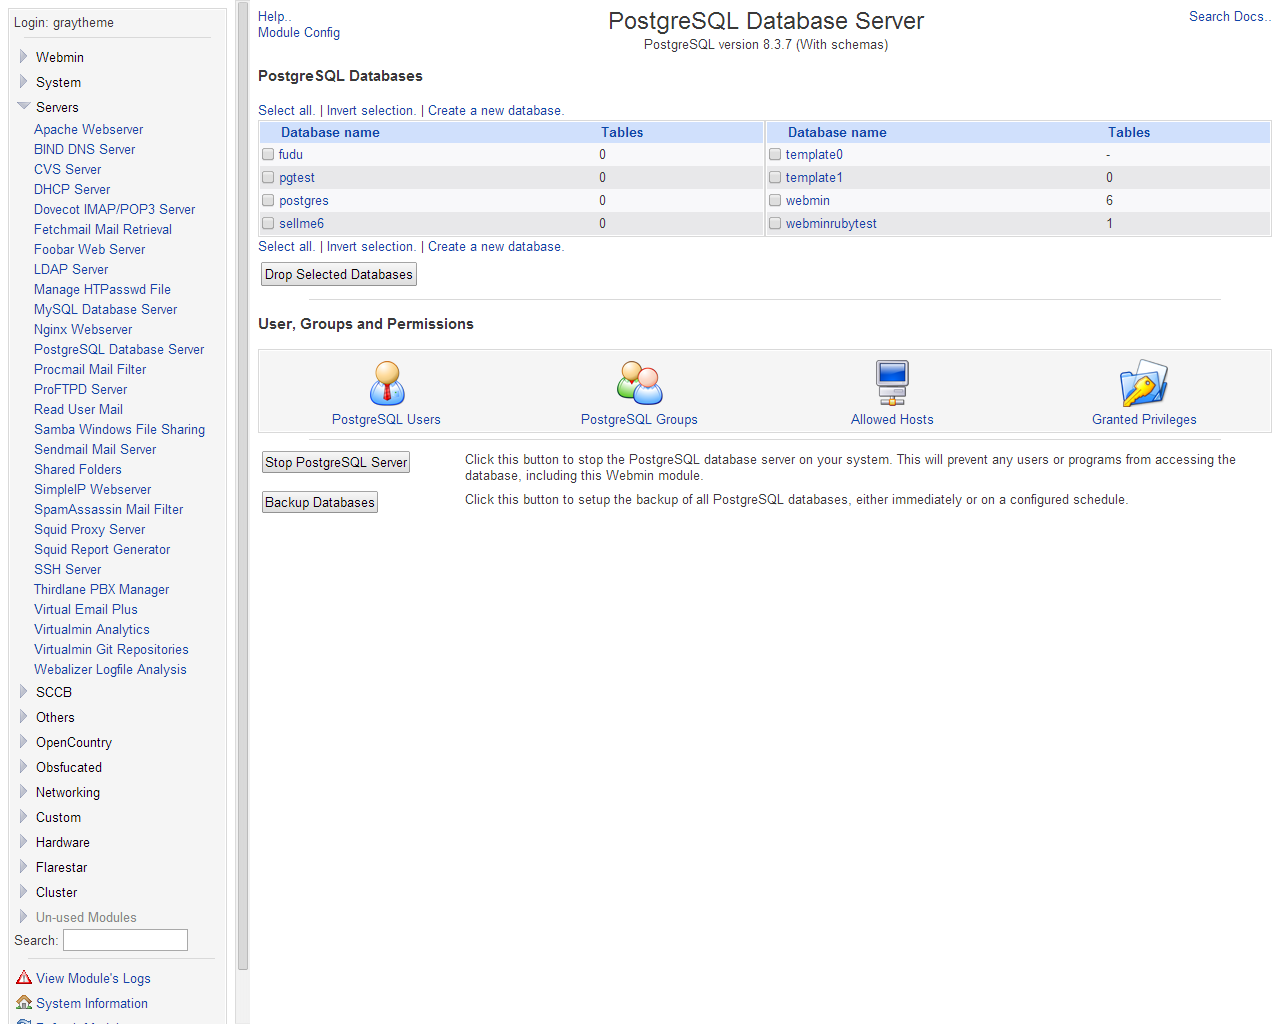The width and height of the screenshot is (1280, 1024).
Task: Enable the sellme6 database checkbox
Action: tap(268, 224)
